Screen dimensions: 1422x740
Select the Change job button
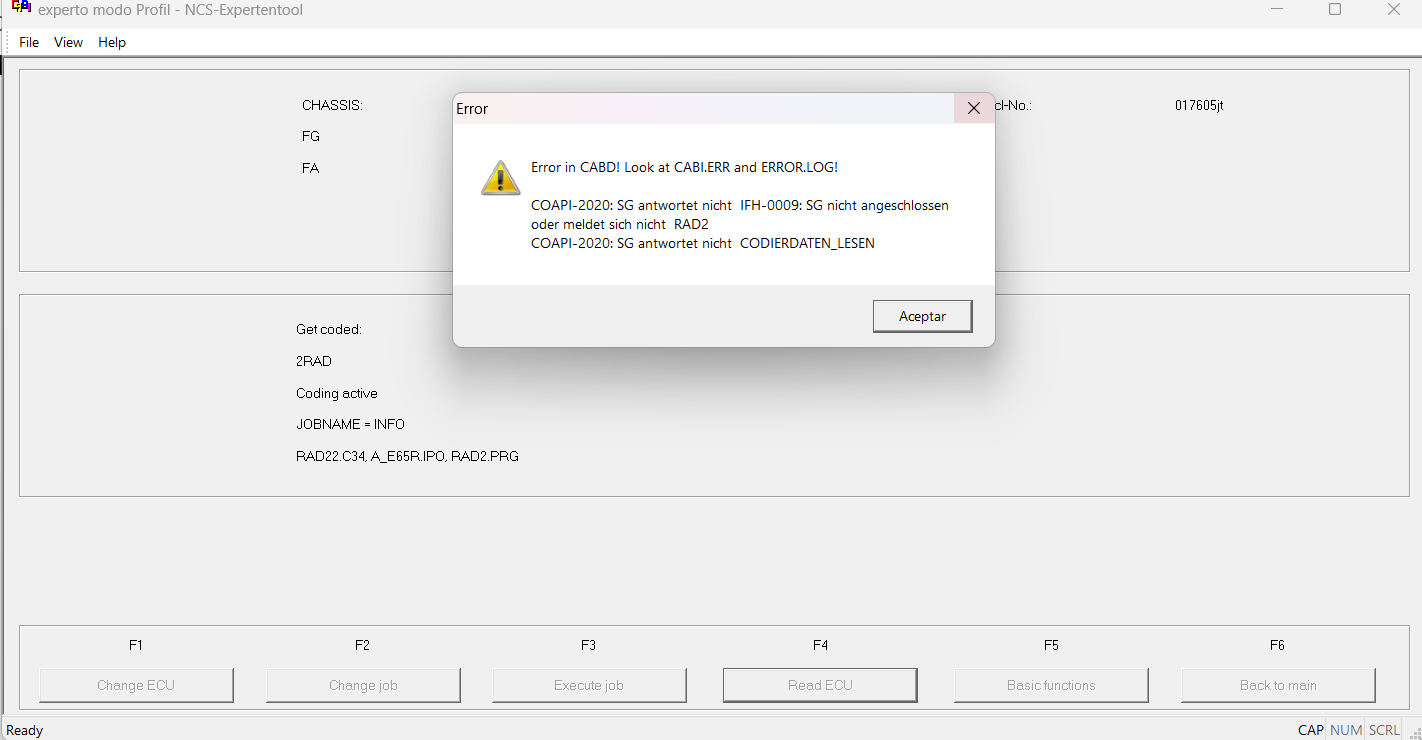coord(363,685)
